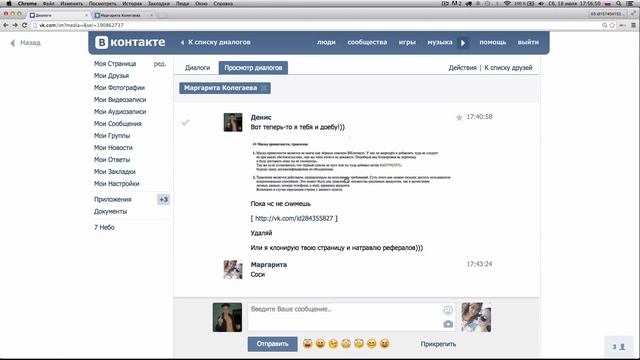640x360 pixels.
Task: Switch to the Диалоги tab
Action: 198,68
